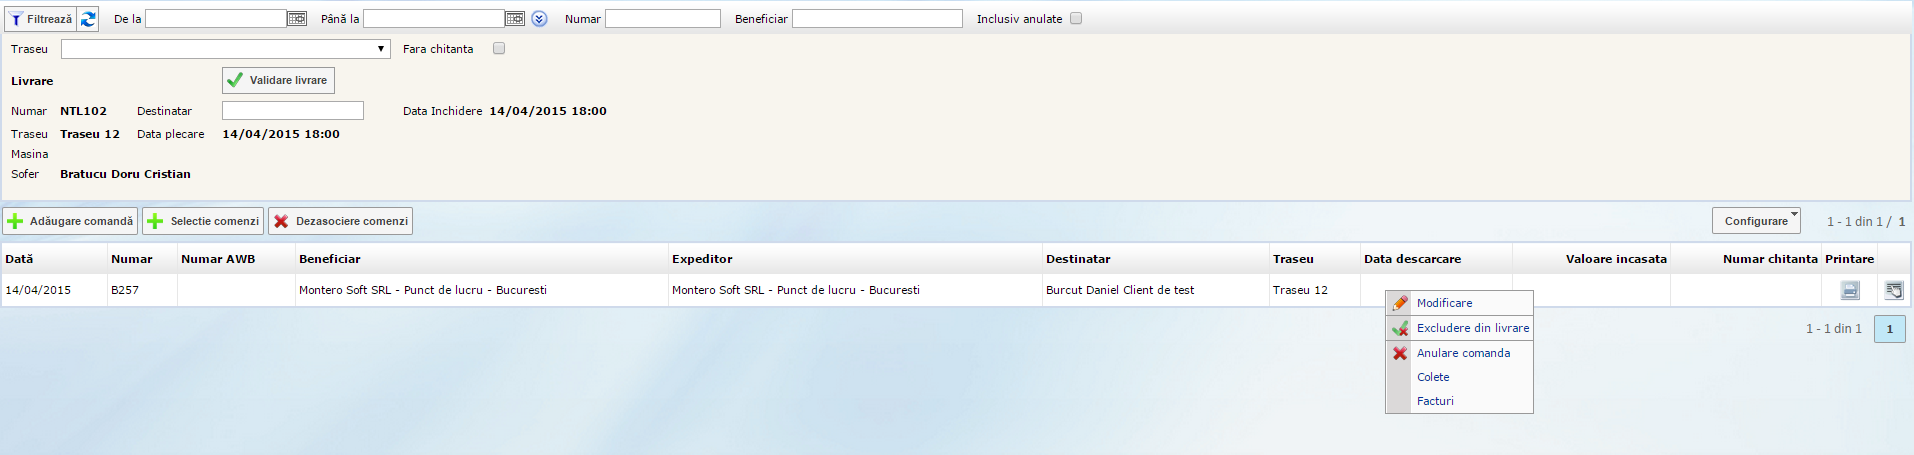Click the Validare livrare button
The width and height of the screenshot is (1914, 455).
[x=278, y=80]
